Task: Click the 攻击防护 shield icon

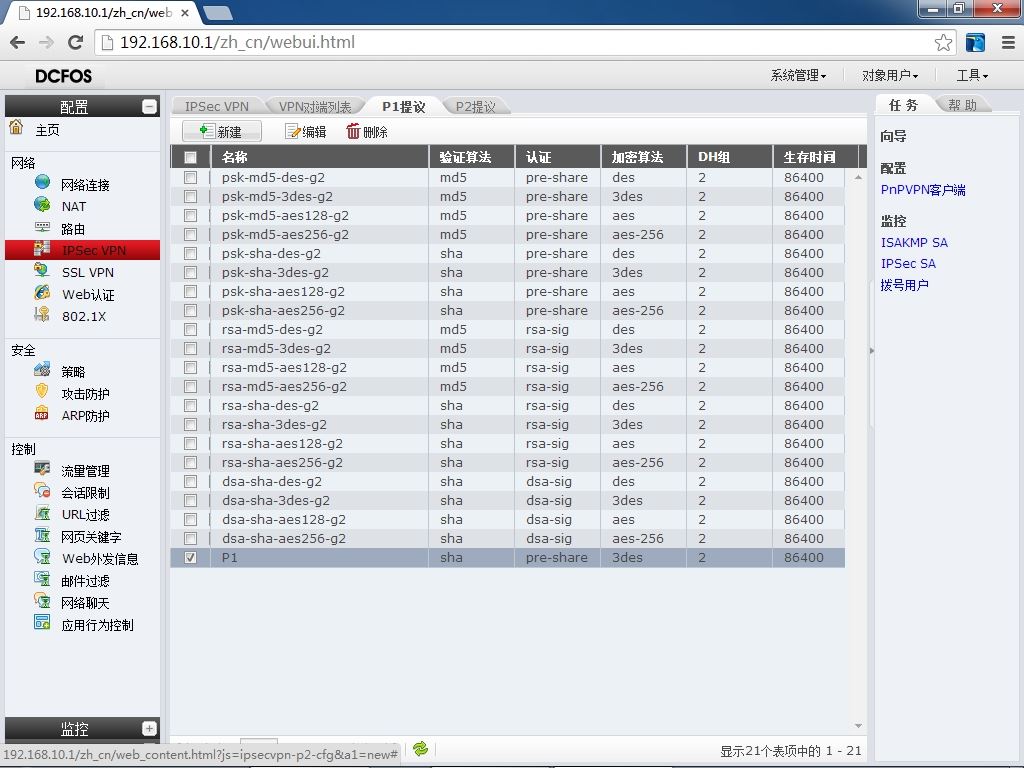Action: coord(42,392)
